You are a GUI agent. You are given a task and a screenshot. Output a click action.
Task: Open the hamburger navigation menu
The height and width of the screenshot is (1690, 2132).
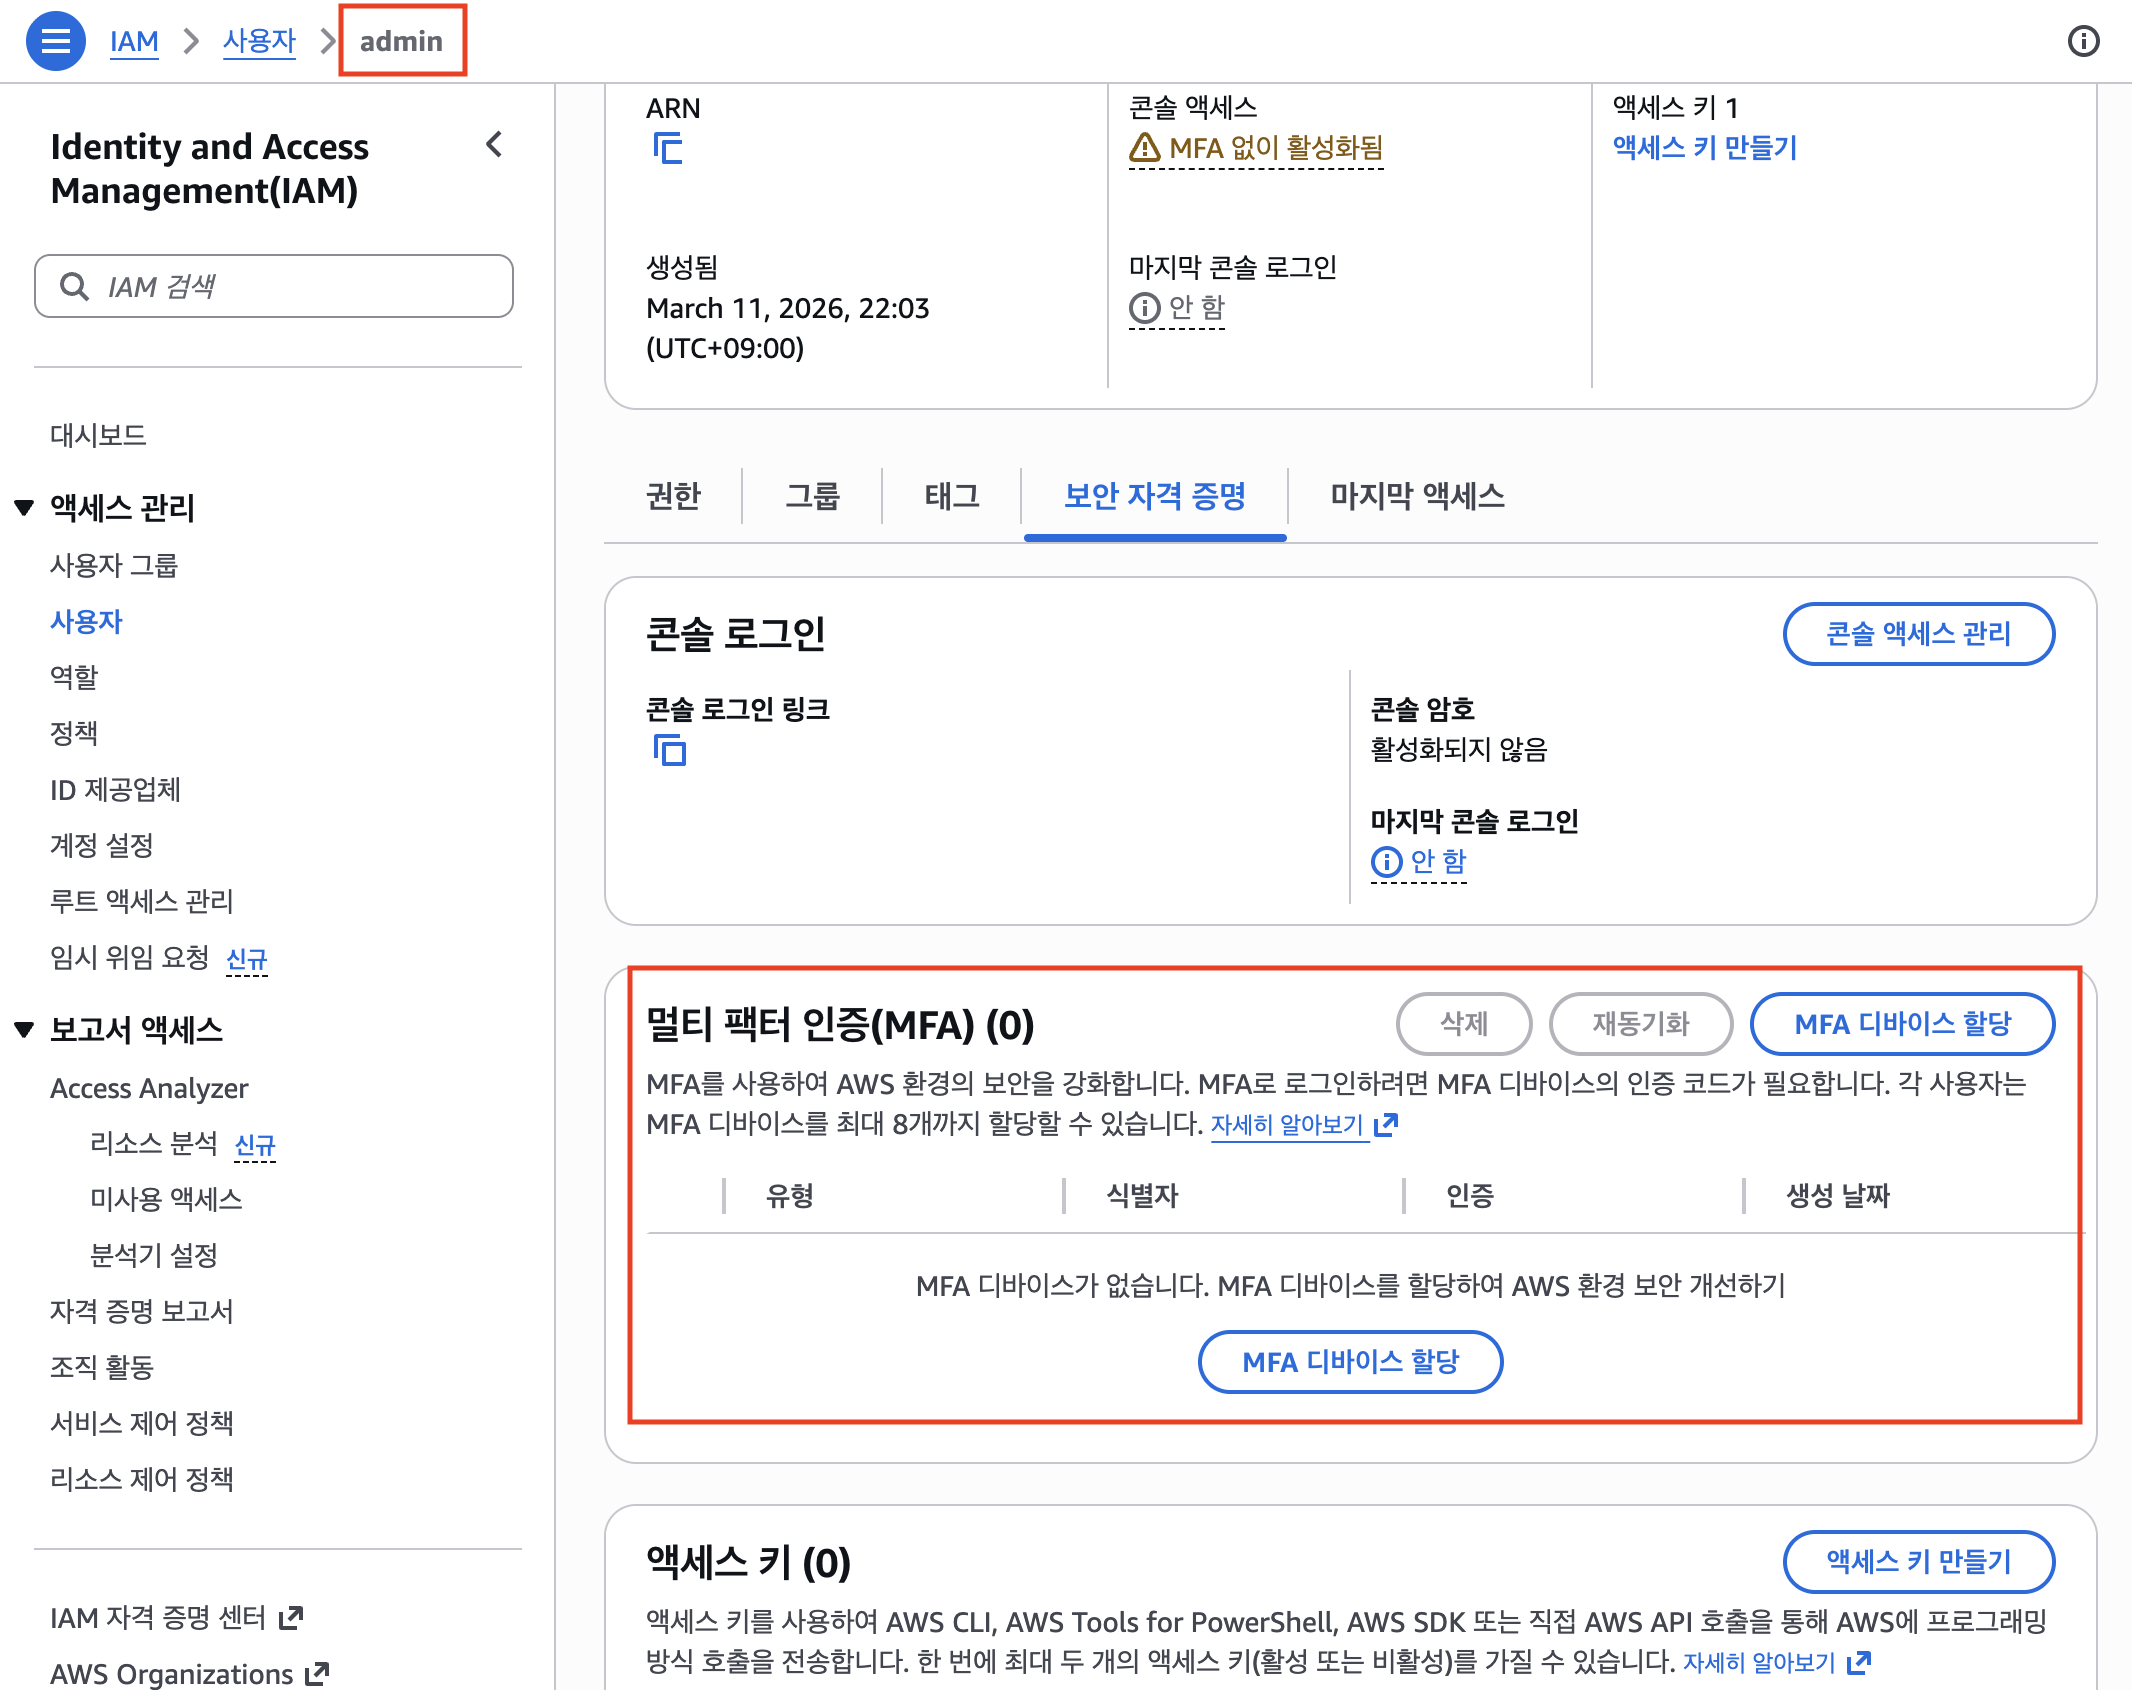pos(55,41)
